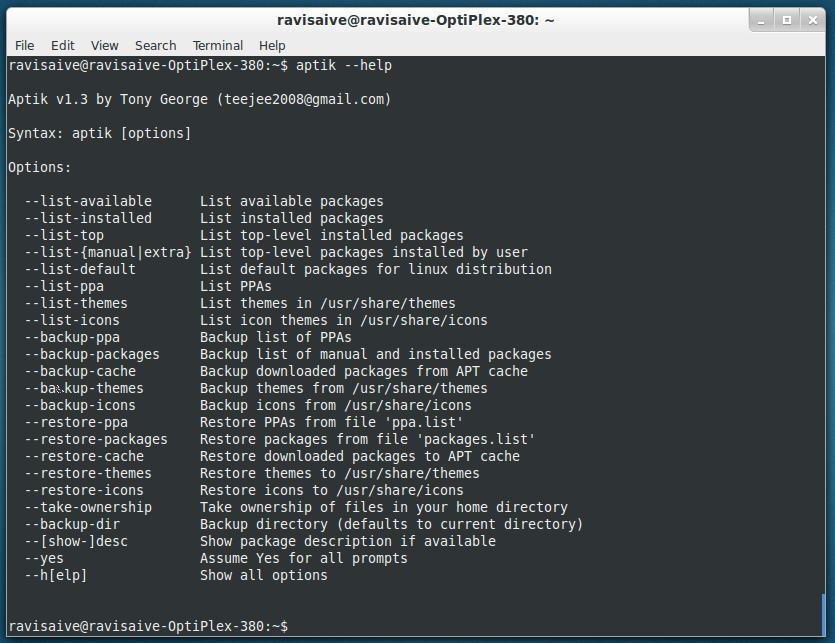This screenshot has height=643, width=835.
Task: Click the --list-available option text
Action: pos(88,201)
